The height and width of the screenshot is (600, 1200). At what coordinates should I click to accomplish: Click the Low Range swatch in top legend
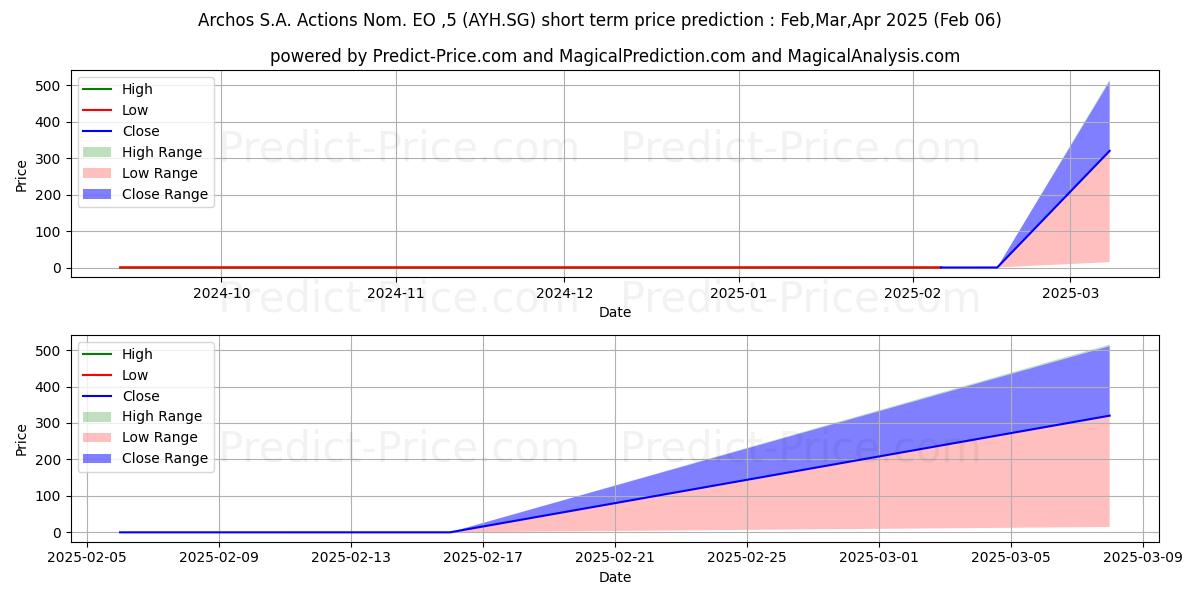pyautogui.click(x=99, y=174)
